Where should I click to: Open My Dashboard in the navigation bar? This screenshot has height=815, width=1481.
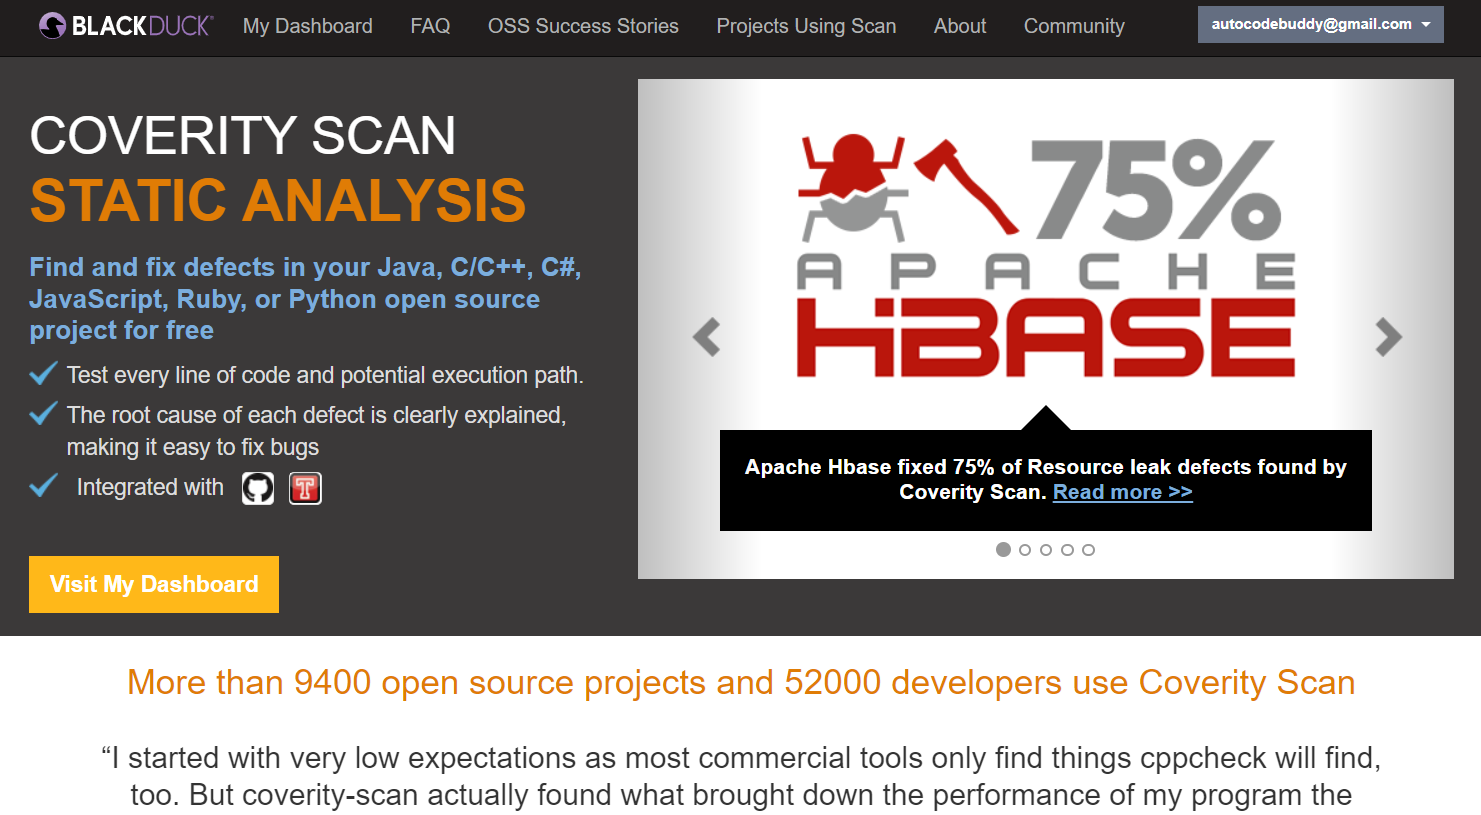coord(307,26)
